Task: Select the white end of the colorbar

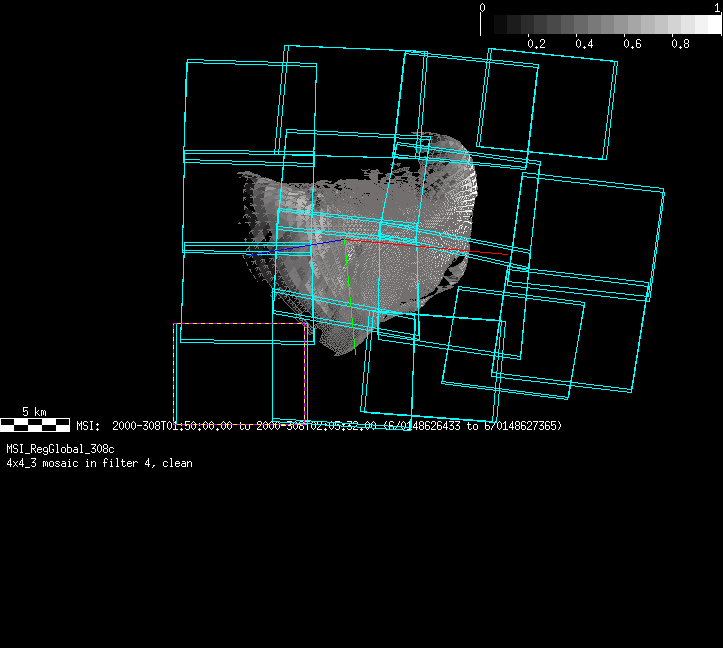Action: [710, 25]
